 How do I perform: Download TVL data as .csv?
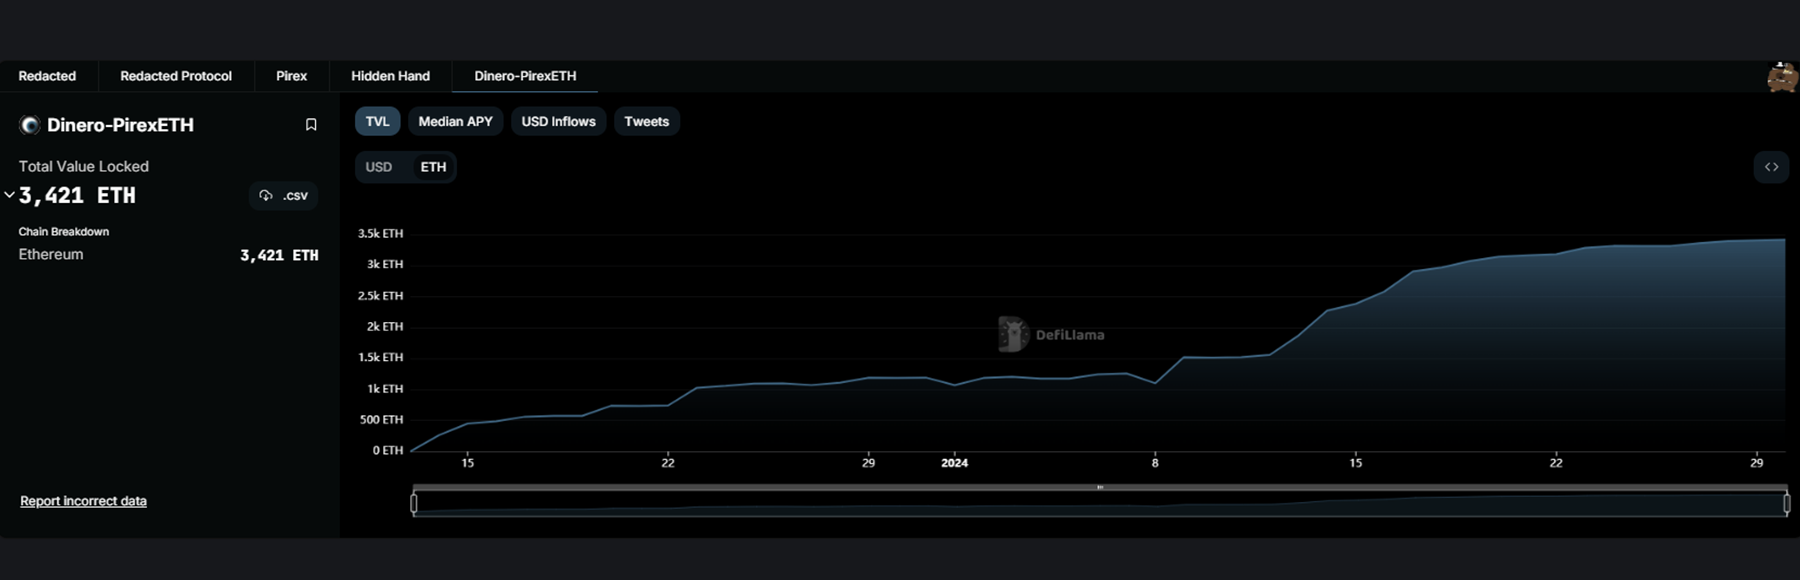284,195
